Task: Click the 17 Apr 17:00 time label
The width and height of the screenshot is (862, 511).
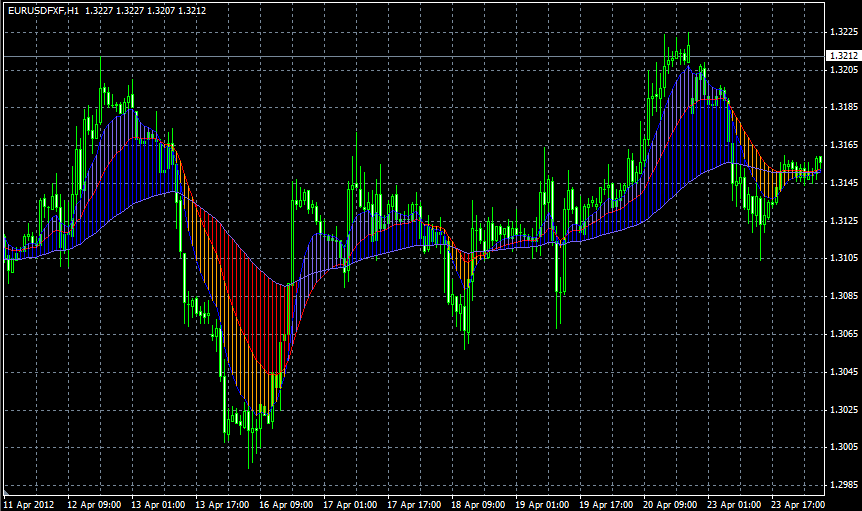Action: coord(414,504)
